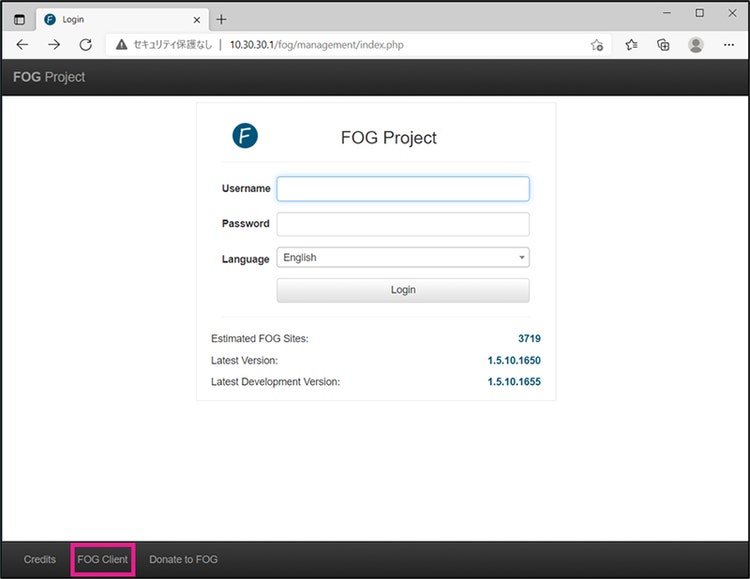Select the Login browser tab

[x=122, y=20]
